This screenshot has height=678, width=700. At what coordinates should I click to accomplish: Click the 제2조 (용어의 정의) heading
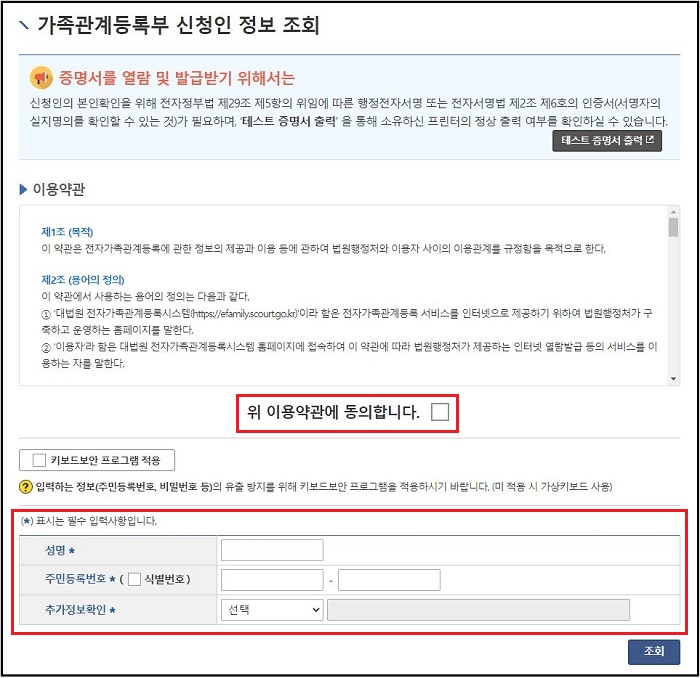(x=83, y=280)
